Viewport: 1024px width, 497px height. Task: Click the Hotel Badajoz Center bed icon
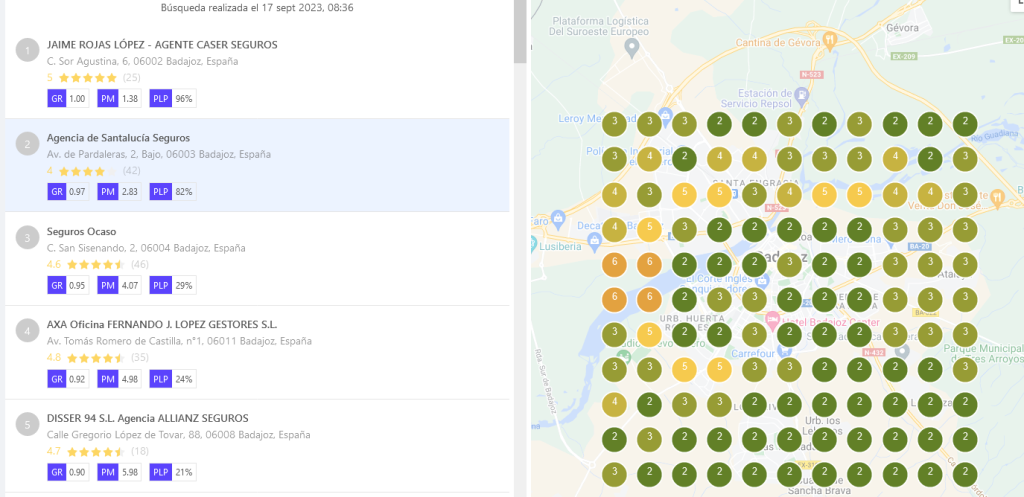[772, 320]
